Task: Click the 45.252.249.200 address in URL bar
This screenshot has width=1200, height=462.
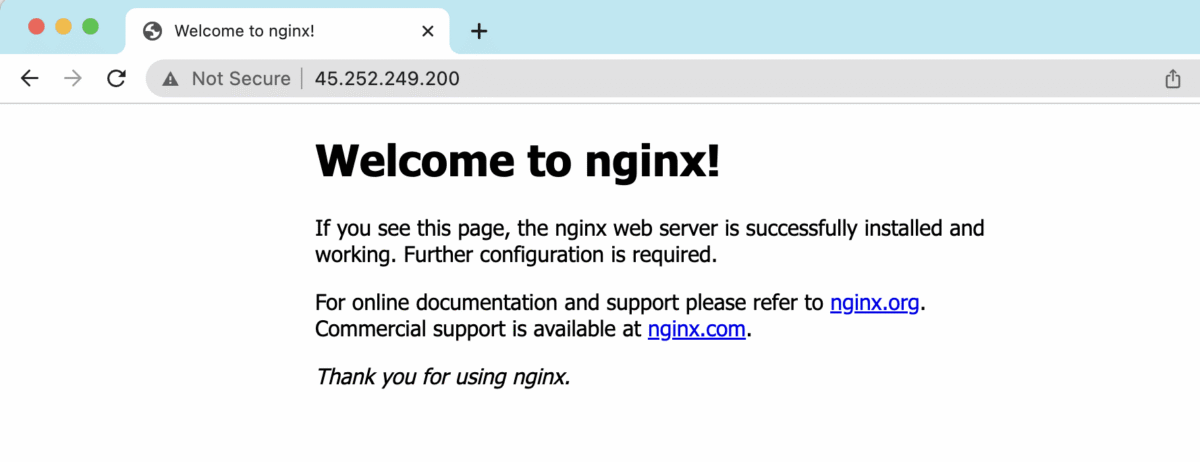Action: pos(387,79)
